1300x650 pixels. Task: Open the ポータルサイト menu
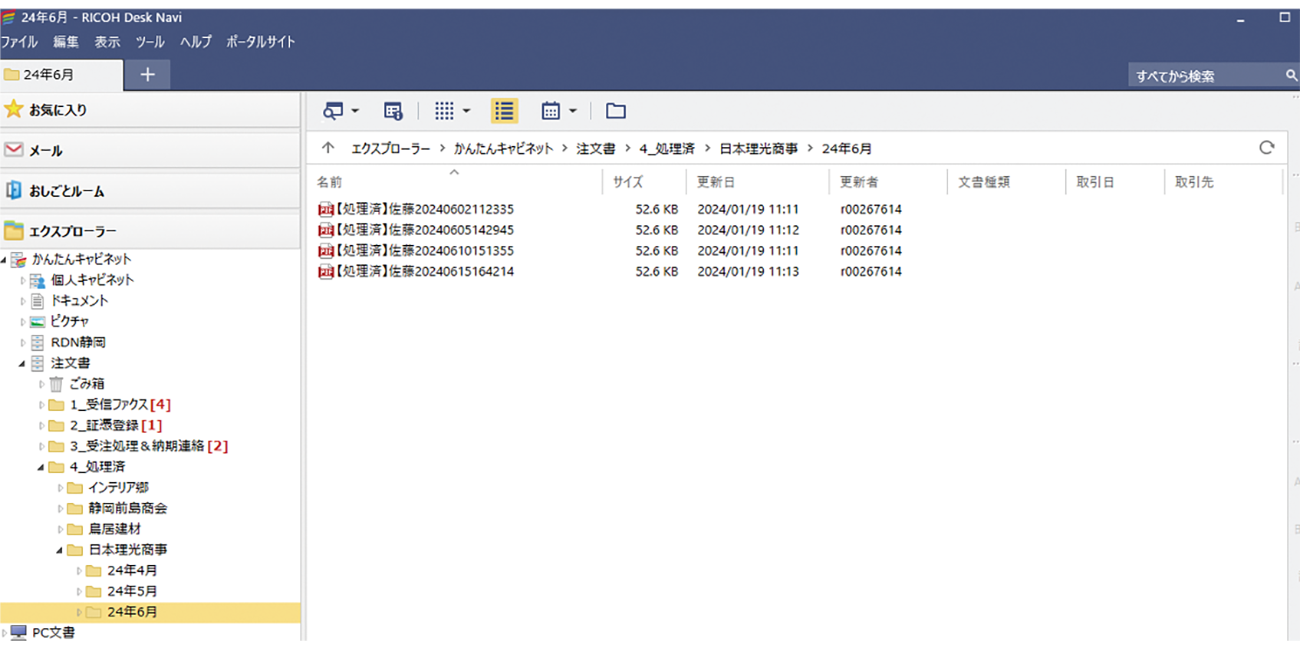point(258,42)
